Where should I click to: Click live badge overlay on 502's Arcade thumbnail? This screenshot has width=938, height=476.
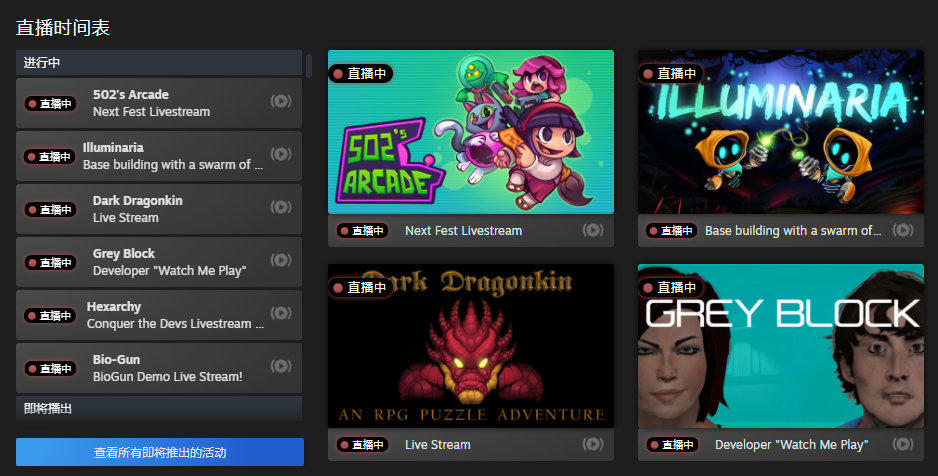pos(361,74)
